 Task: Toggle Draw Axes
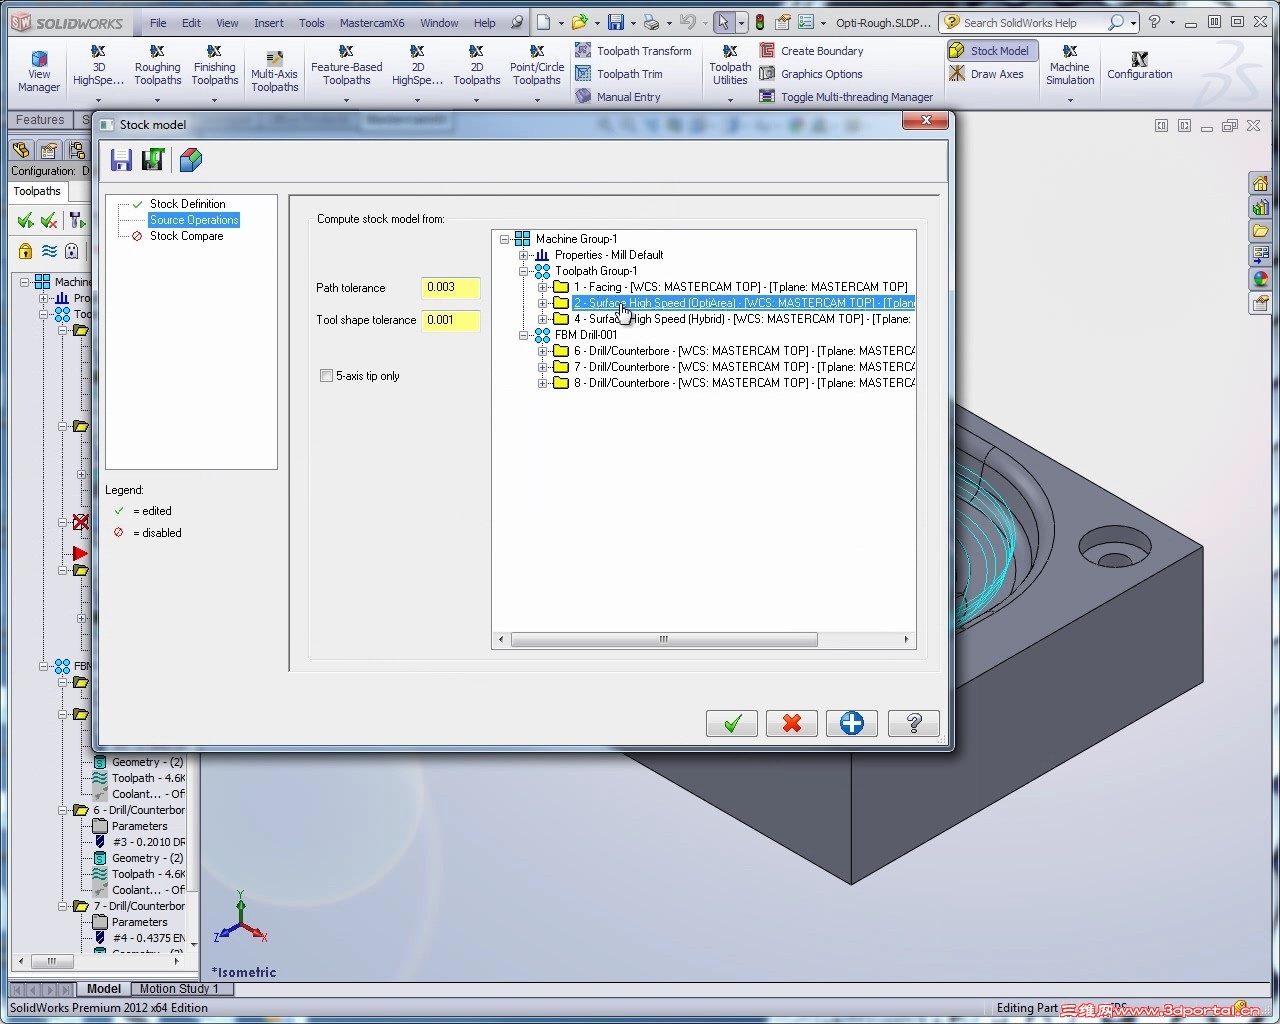point(986,74)
